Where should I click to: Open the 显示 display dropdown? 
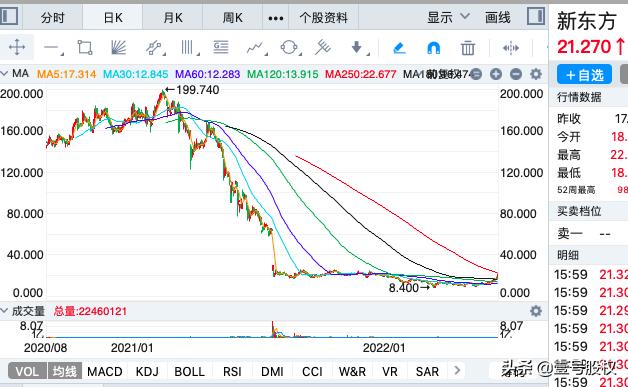tap(448, 17)
